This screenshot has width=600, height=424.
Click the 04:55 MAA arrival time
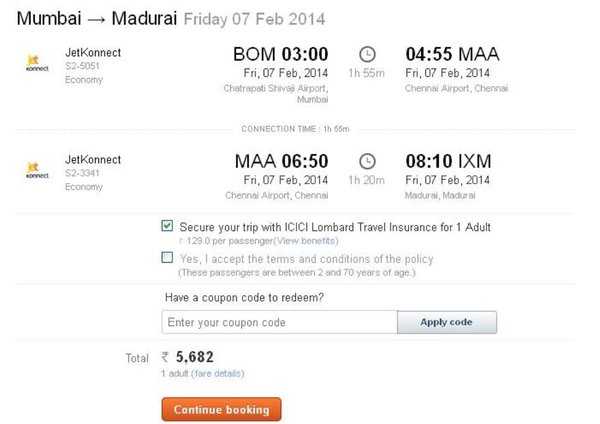[452, 54]
